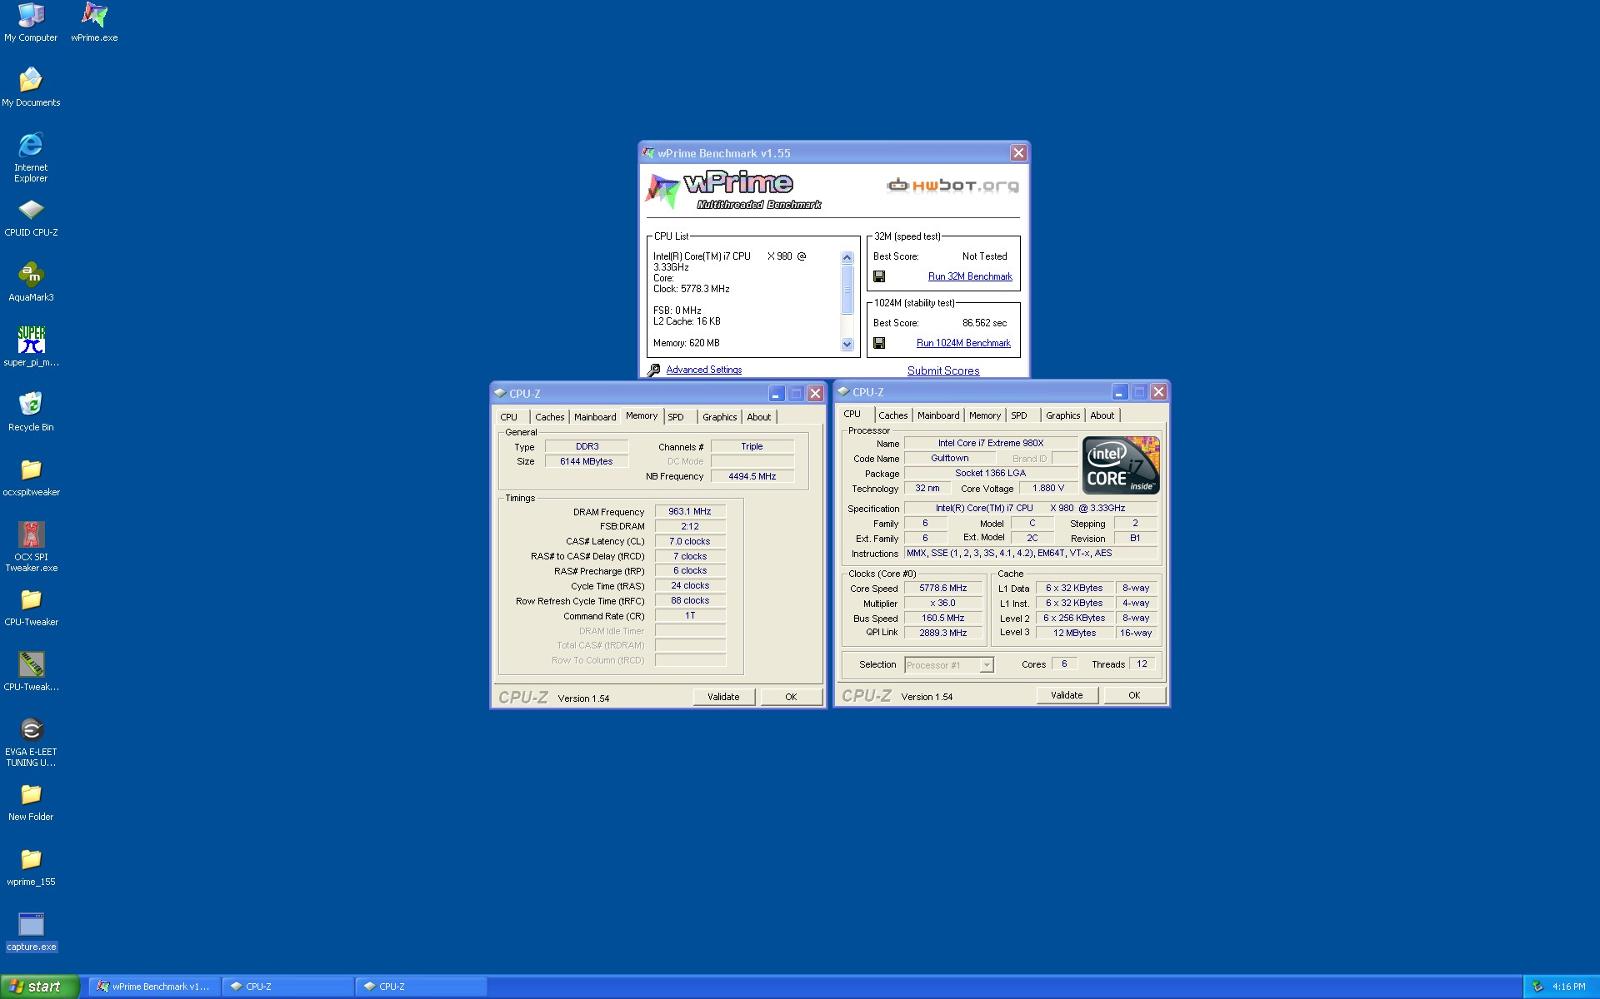This screenshot has width=1600, height=999.
Task: Click the Gulftown code name value
Action: click(949, 459)
